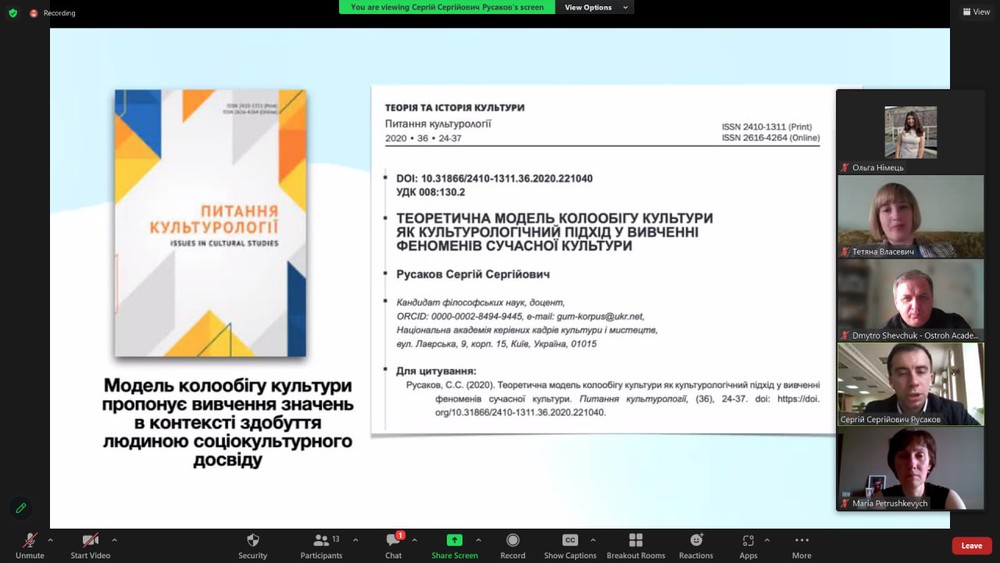This screenshot has height=563, width=1000.
Task: Open the Chat panel
Action: 393,541
